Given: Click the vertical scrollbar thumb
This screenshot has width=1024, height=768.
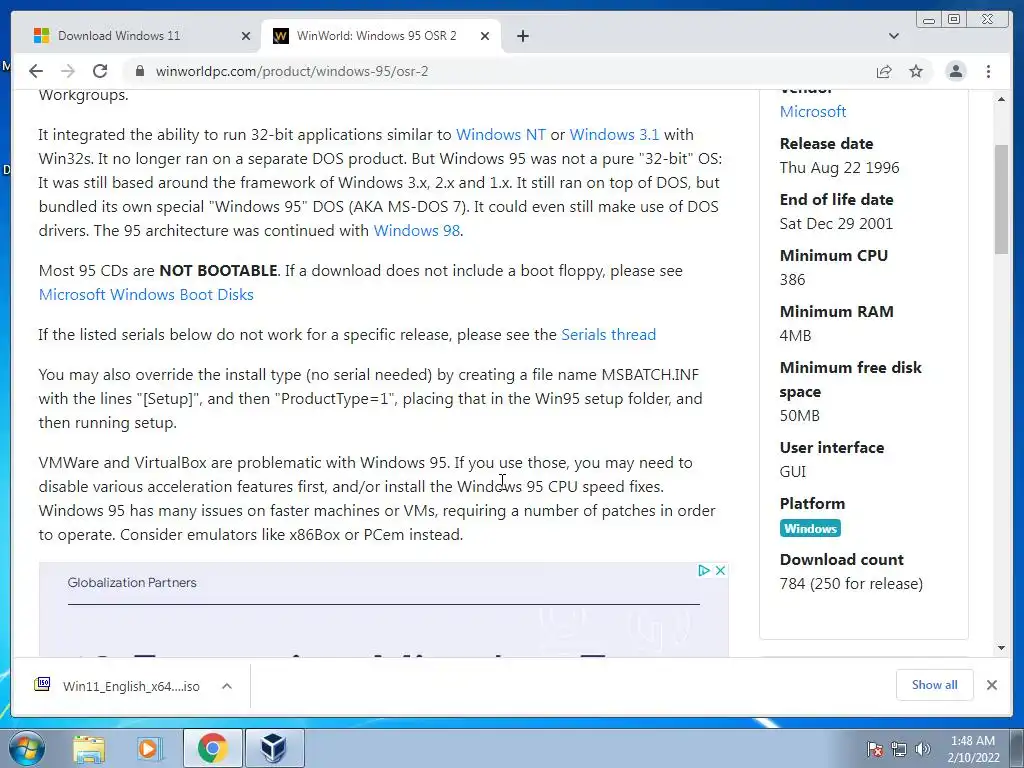Looking at the screenshot, I should (x=1001, y=199).
